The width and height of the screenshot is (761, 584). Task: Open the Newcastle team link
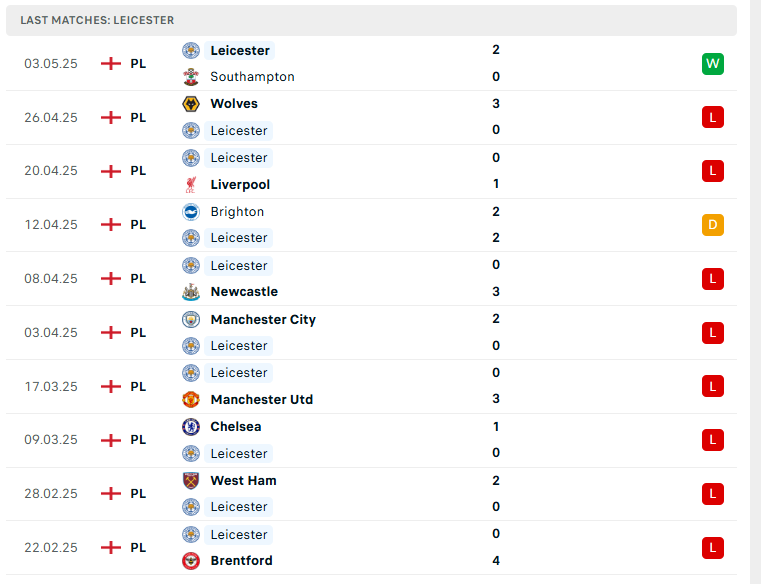[x=244, y=292]
